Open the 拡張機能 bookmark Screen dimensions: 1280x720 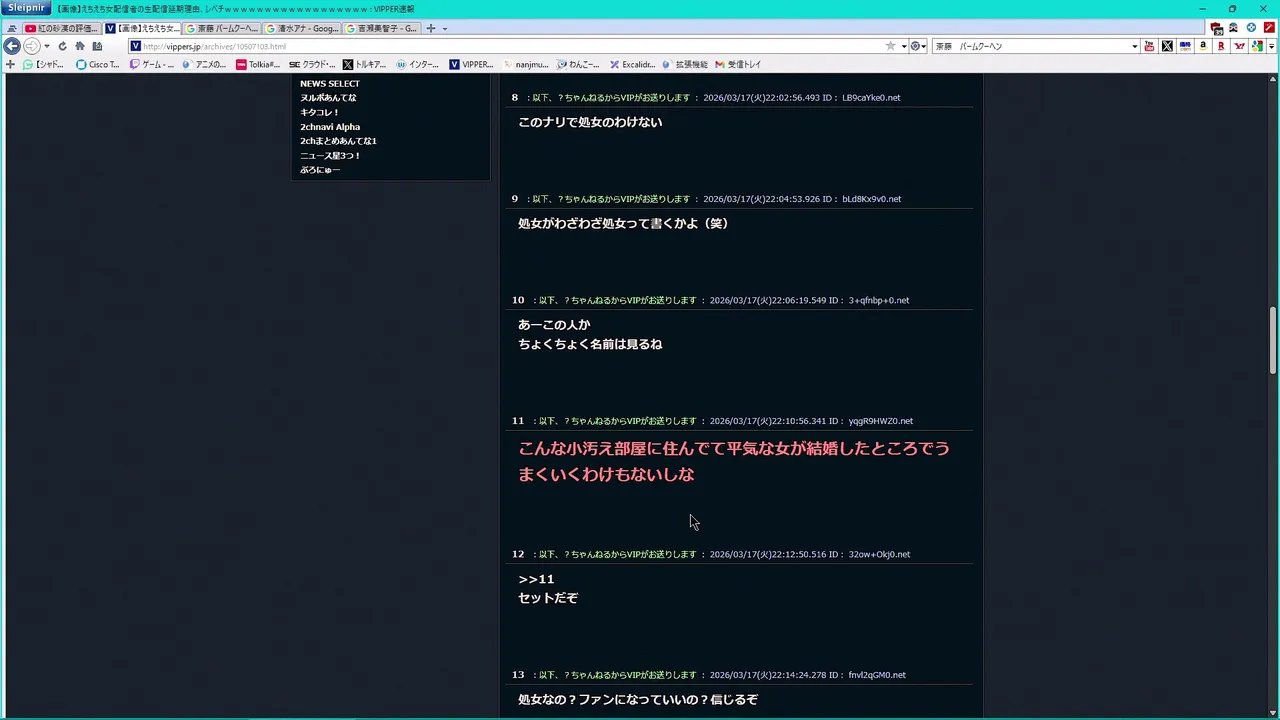pyautogui.click(x=685, y=64)
